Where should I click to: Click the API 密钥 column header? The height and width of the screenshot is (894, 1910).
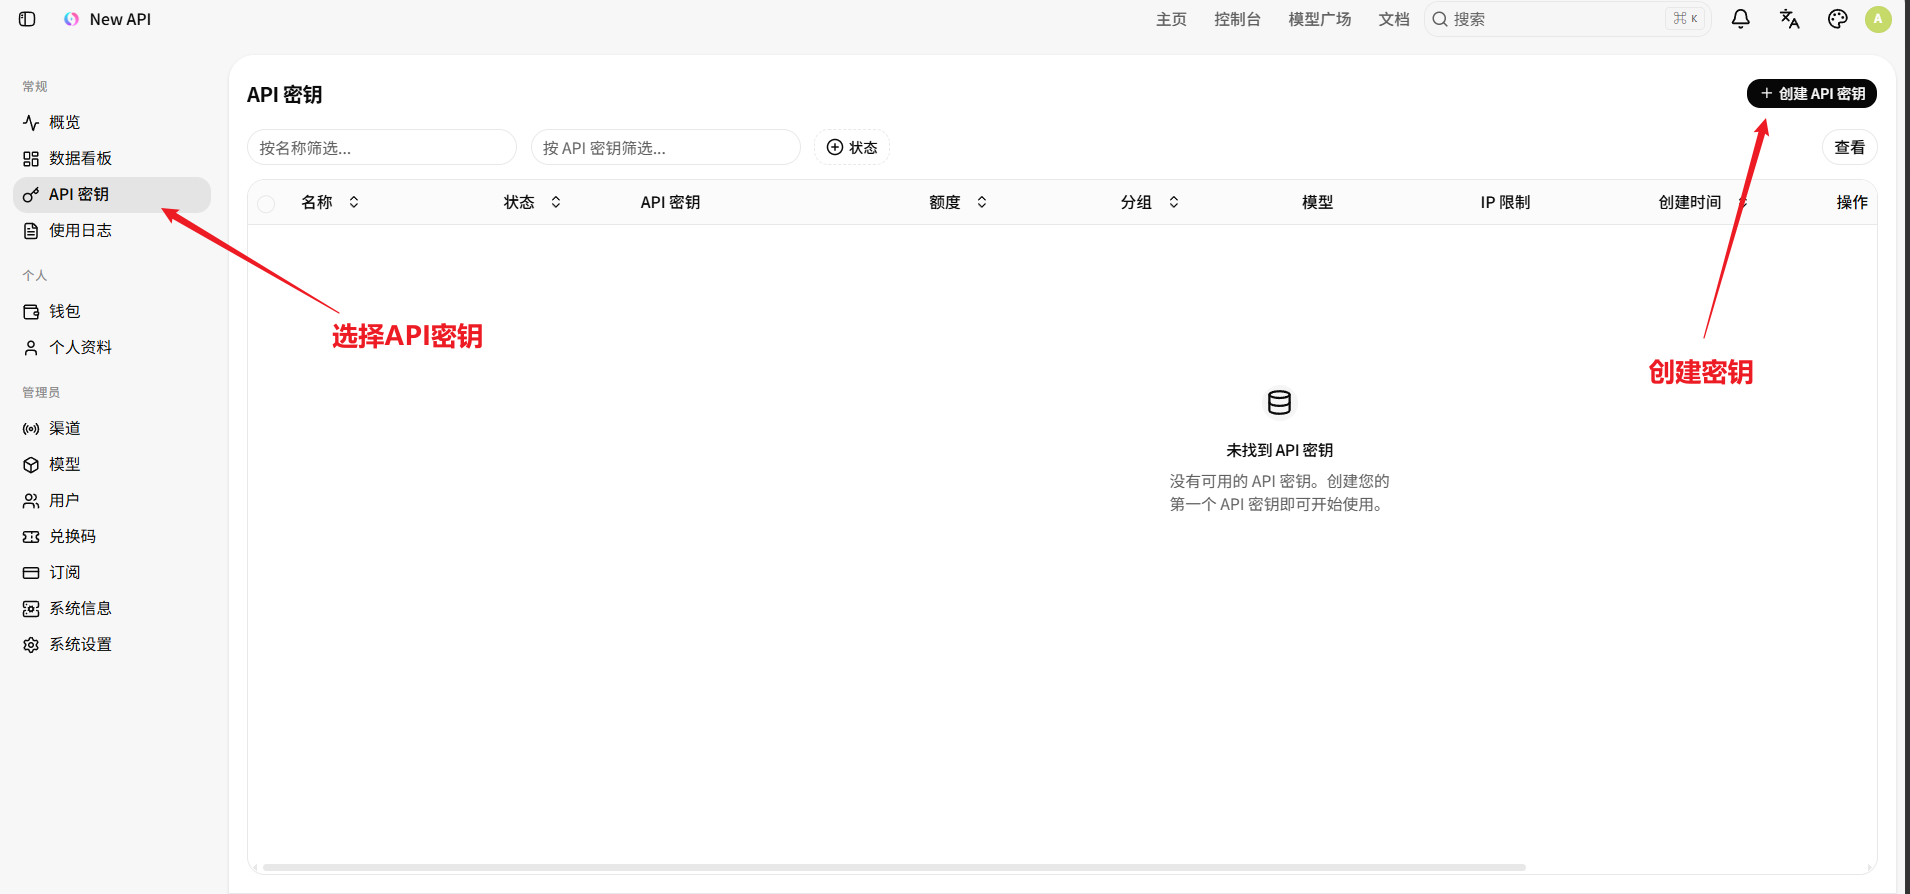click(670, 202)
